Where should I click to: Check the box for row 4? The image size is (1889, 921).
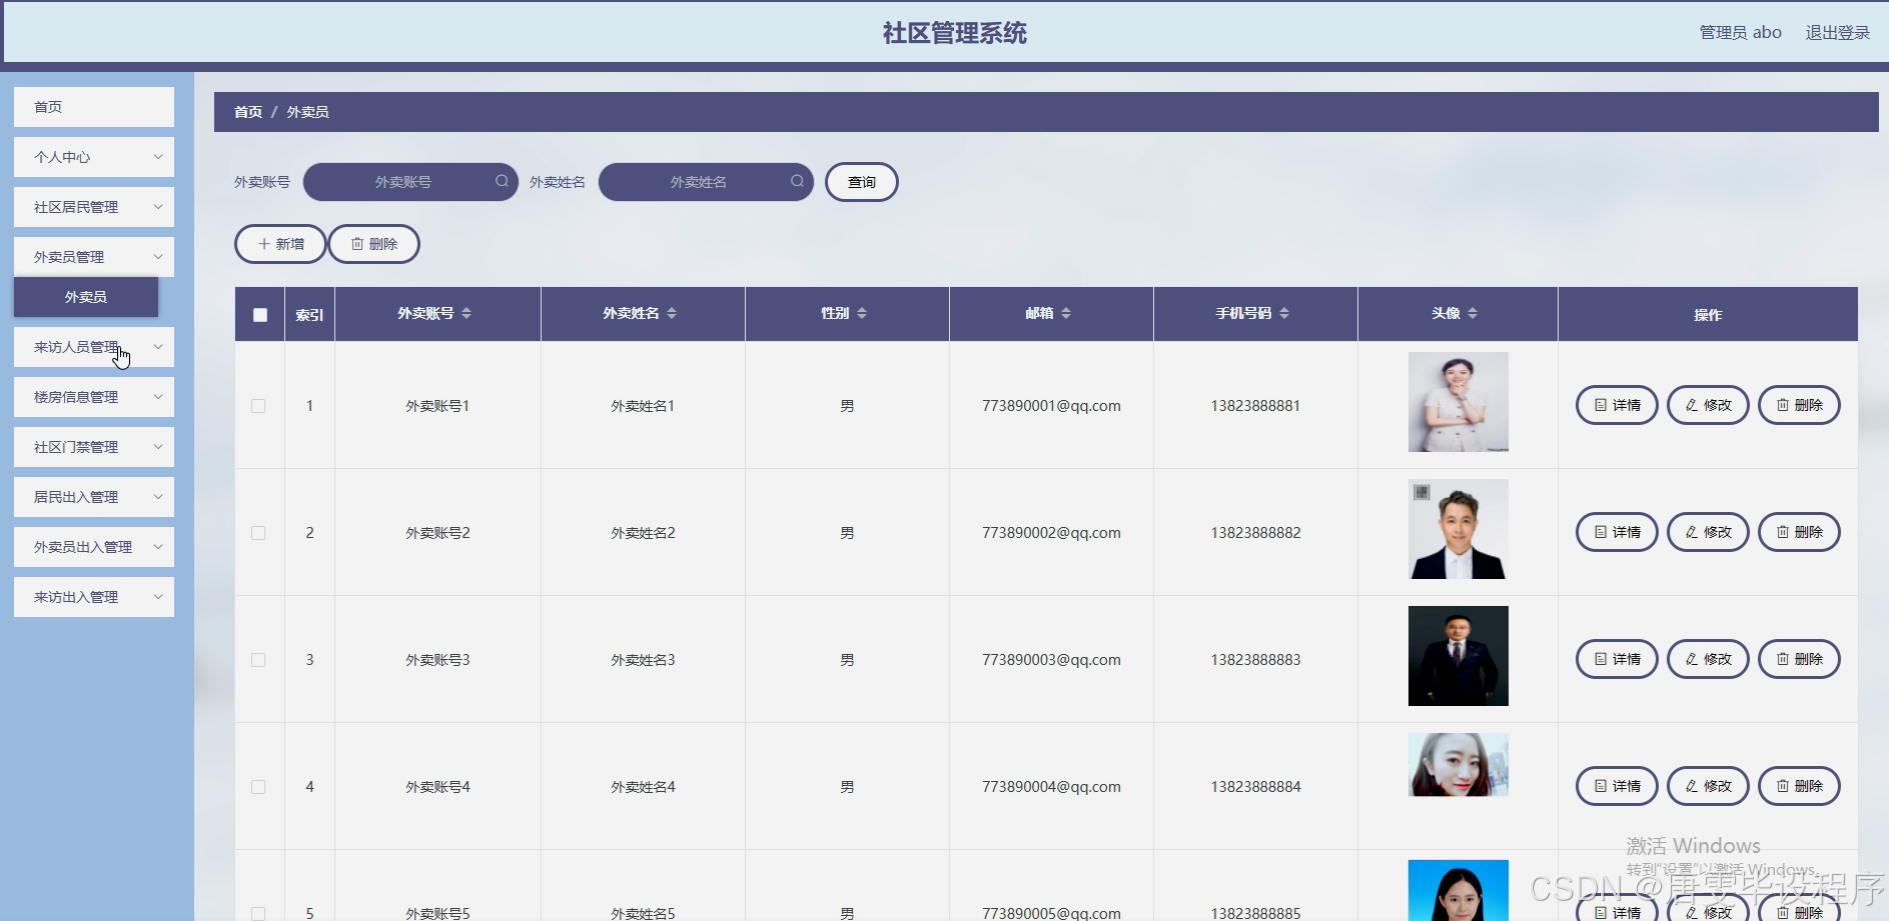[258, 787]
